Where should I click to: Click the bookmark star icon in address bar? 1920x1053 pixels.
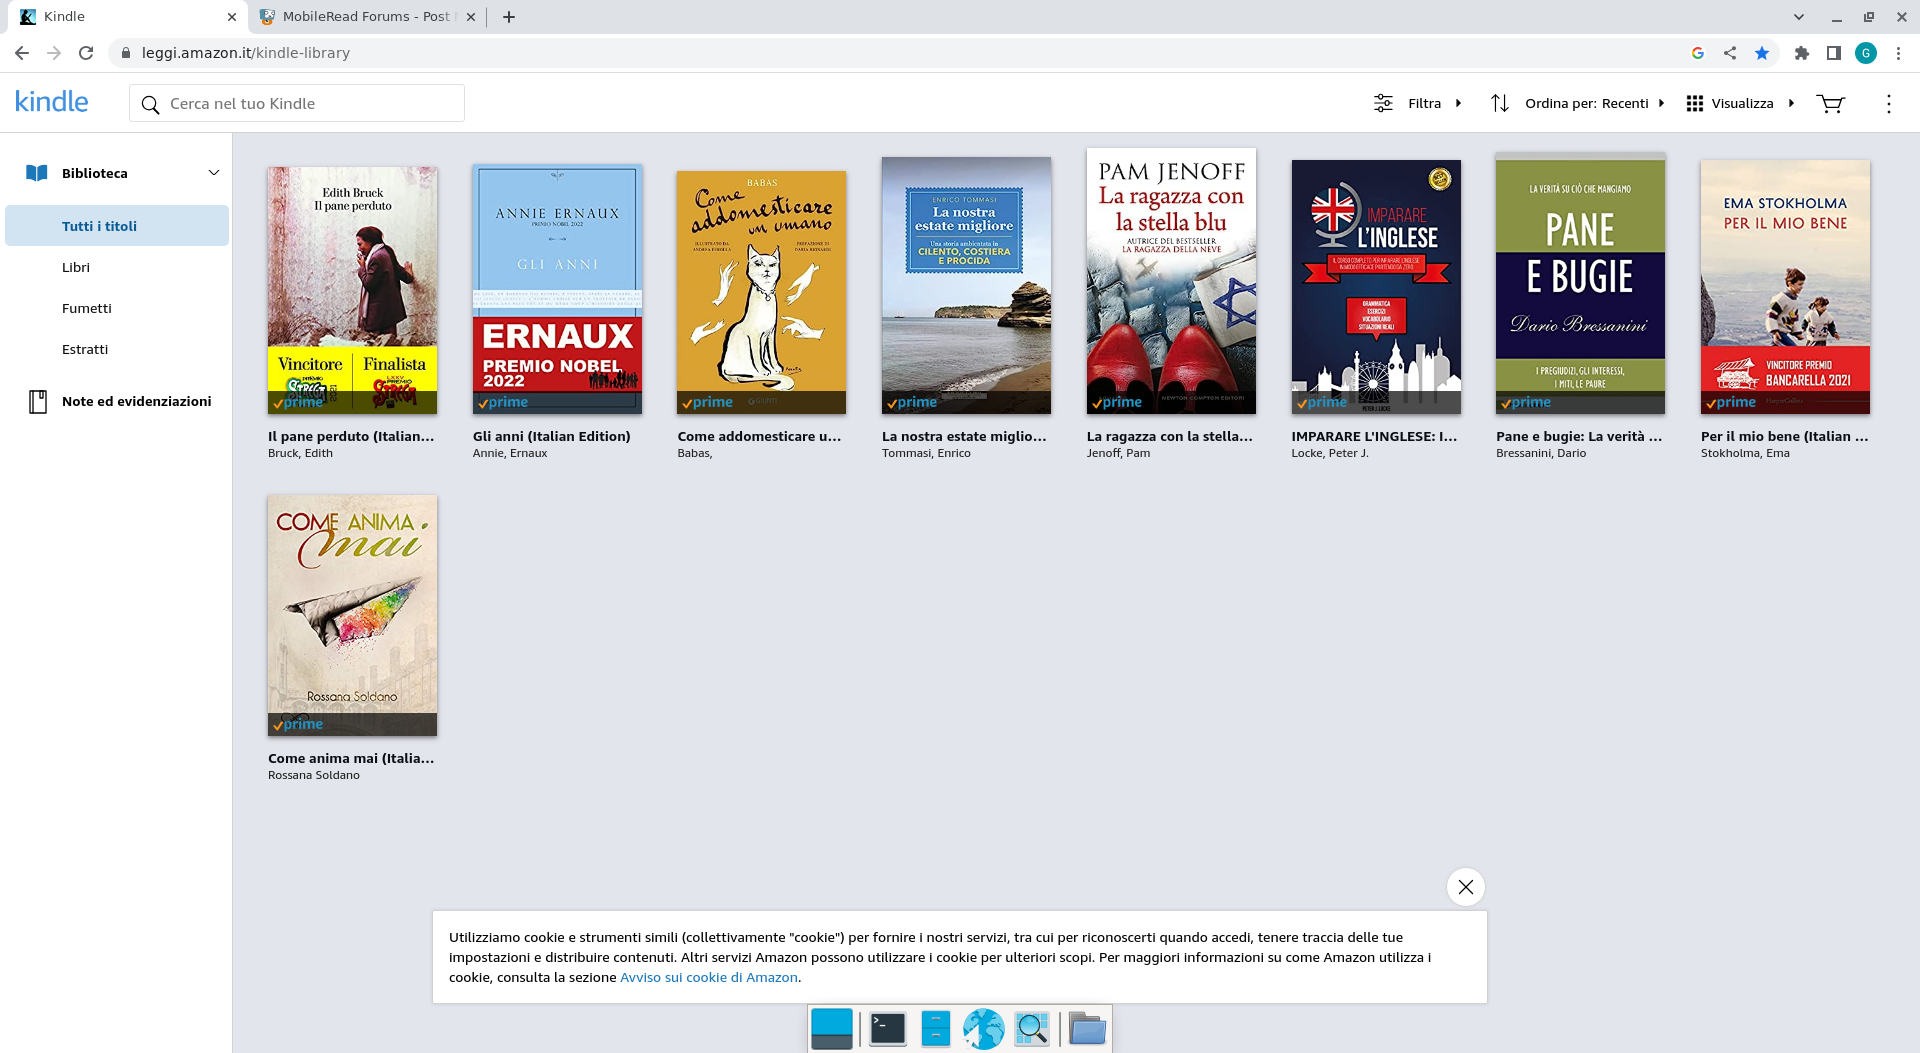(x=1762, y=53)
